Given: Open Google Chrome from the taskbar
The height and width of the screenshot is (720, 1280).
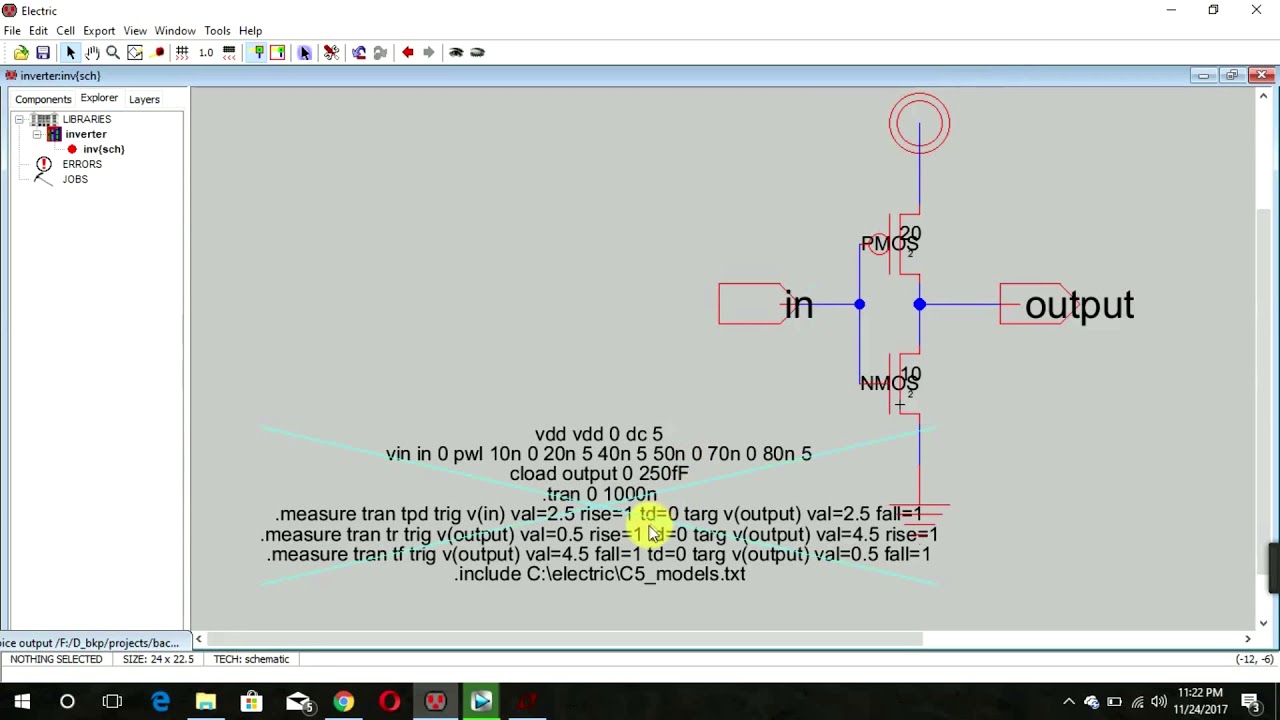Looking at the screenshot, I should coord(343,702).
